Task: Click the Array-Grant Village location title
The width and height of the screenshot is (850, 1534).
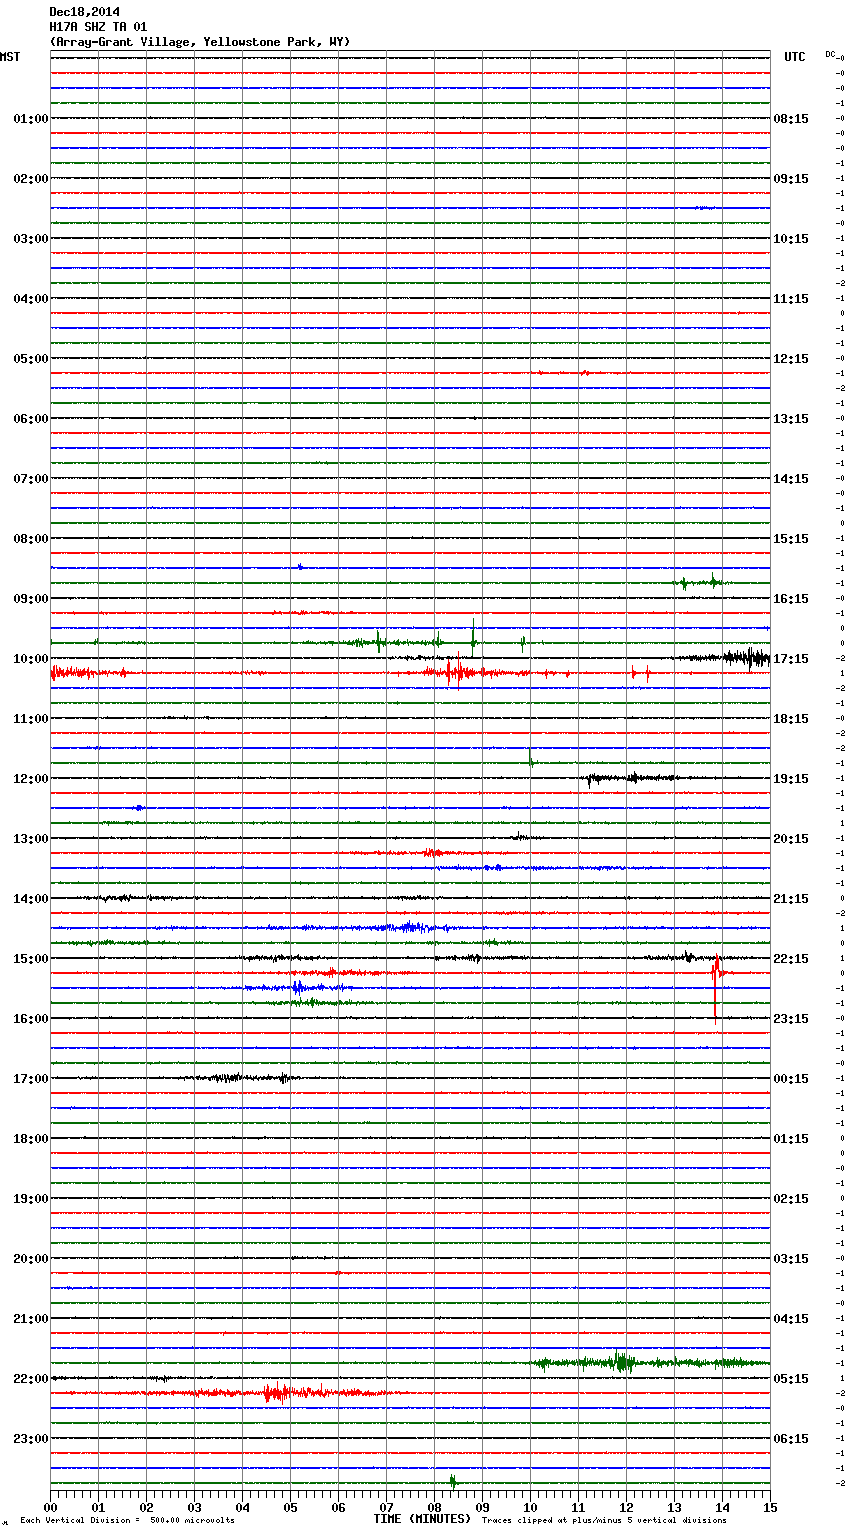Action: pyautogui.click(x=200, y=42)
